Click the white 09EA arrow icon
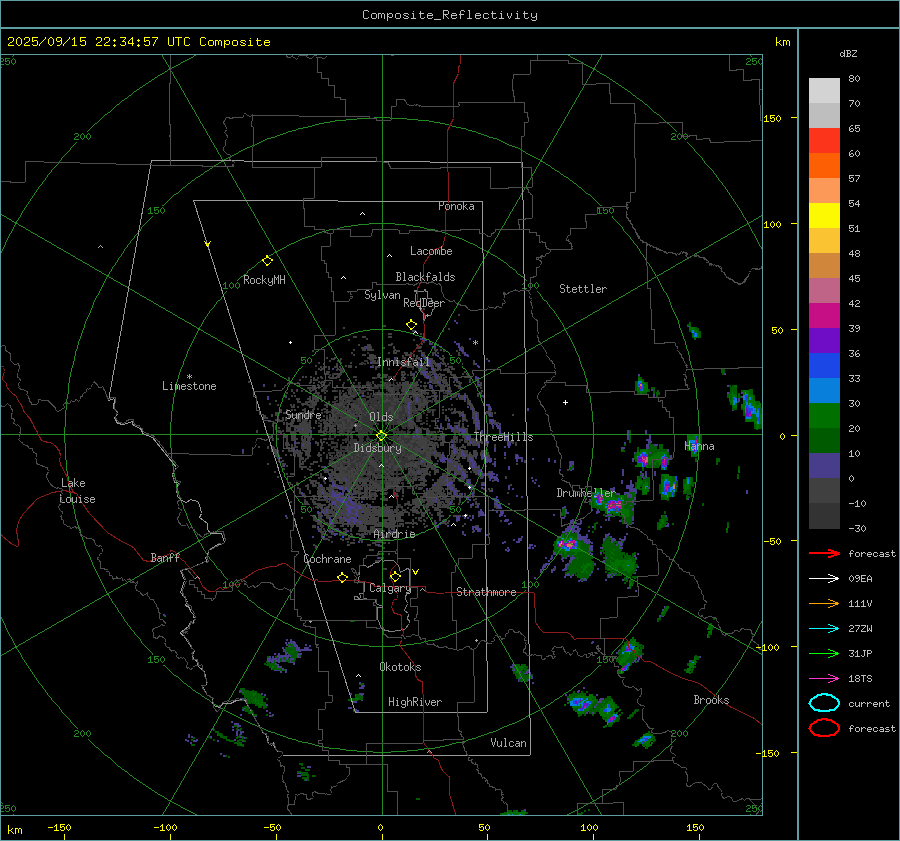The width and height of the screenshot is (900, 841). pos(824,578)
